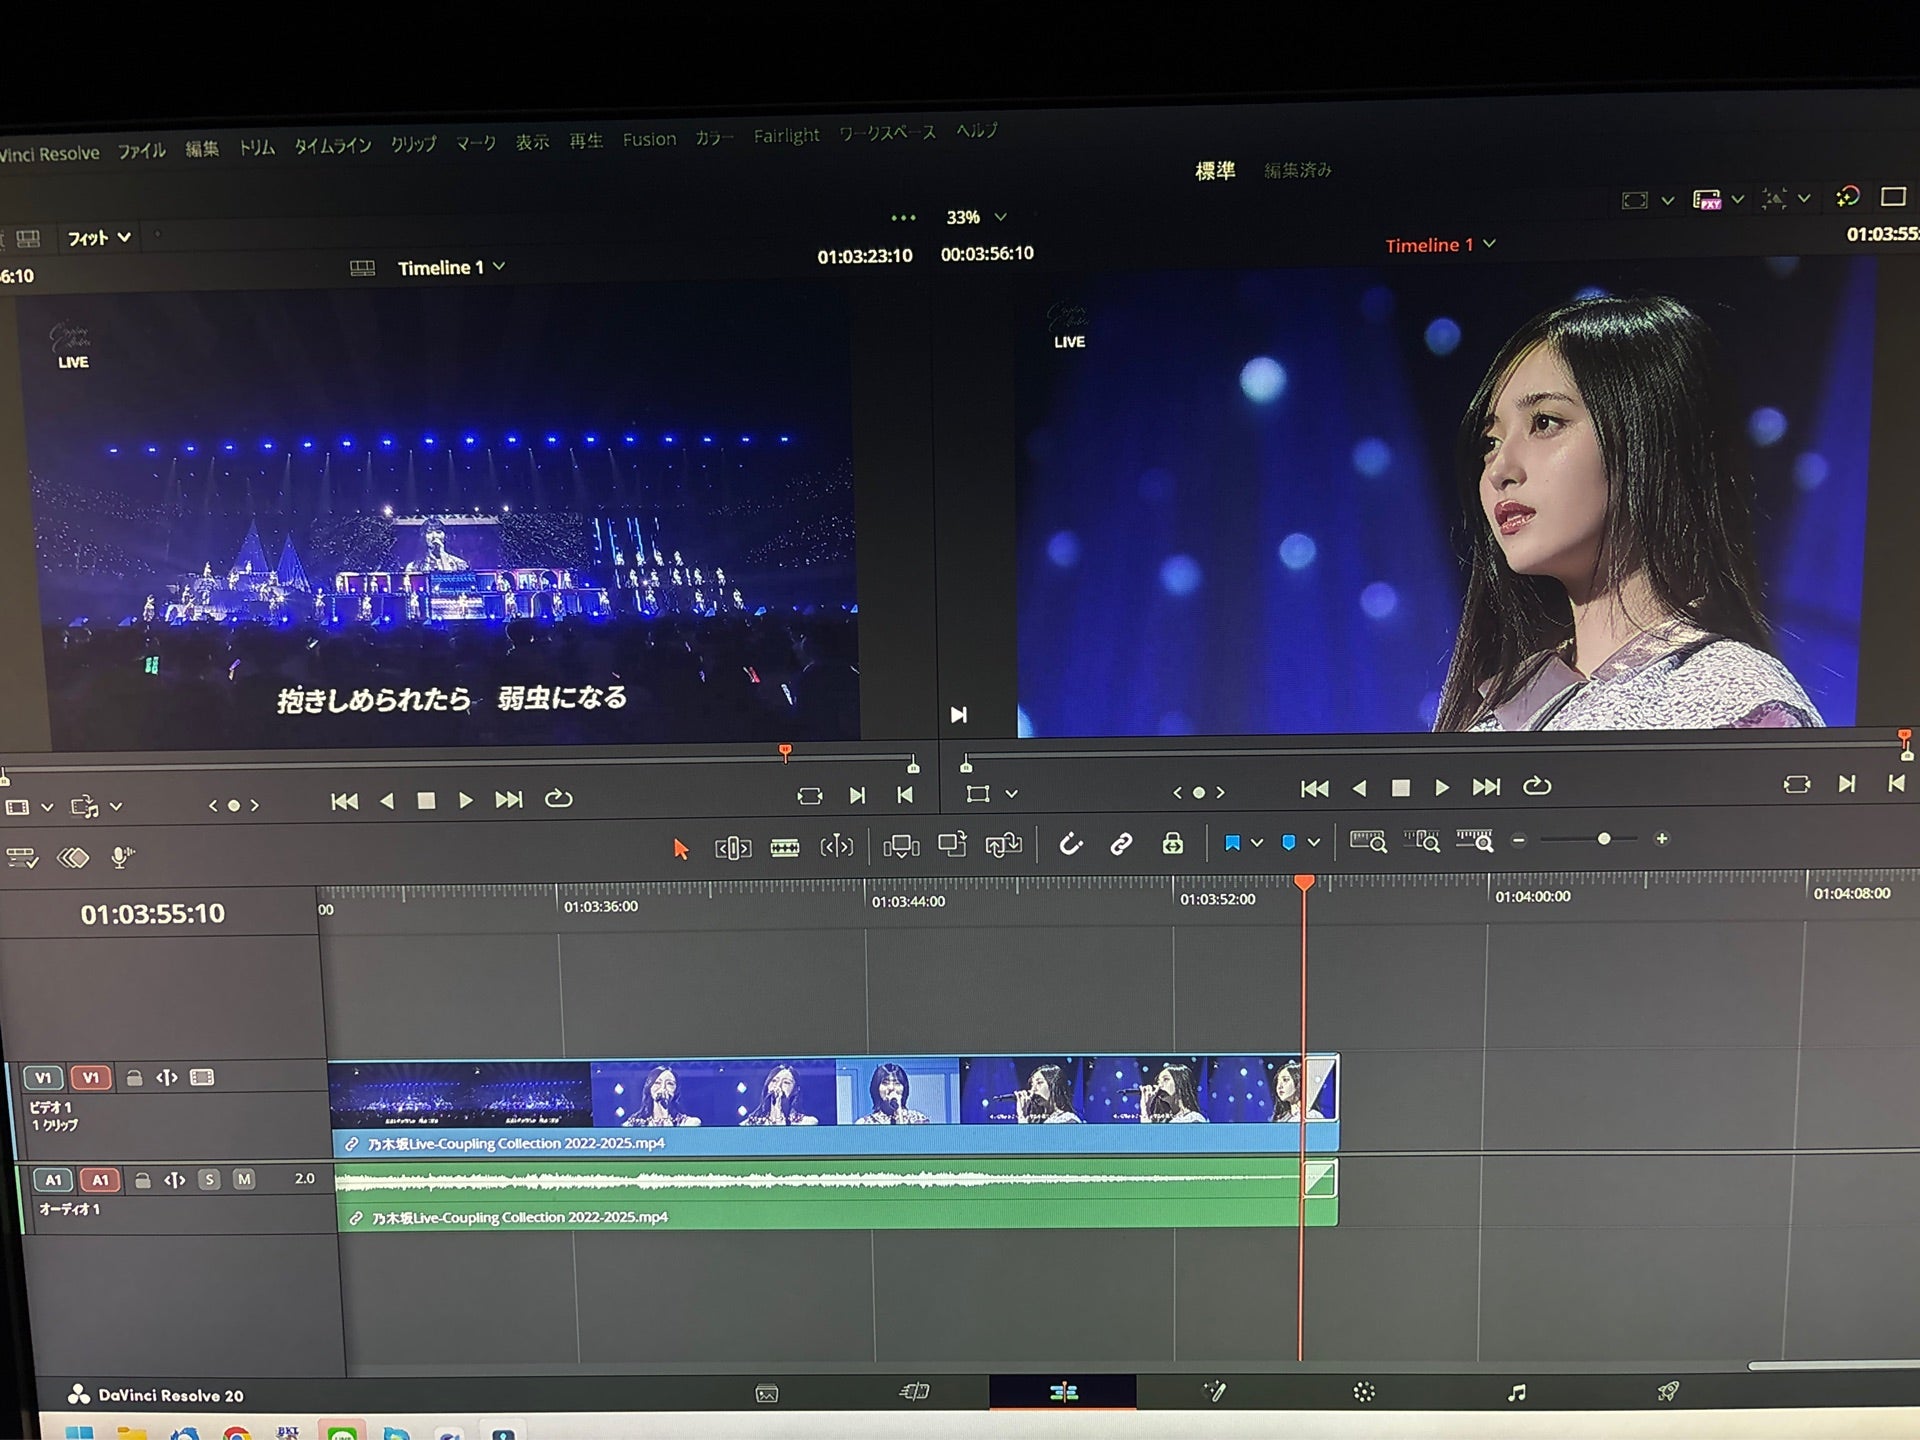1920x1440 pixels.
Task: Activate the Trim Edit mode tool
Action: (x=733, y=848)
